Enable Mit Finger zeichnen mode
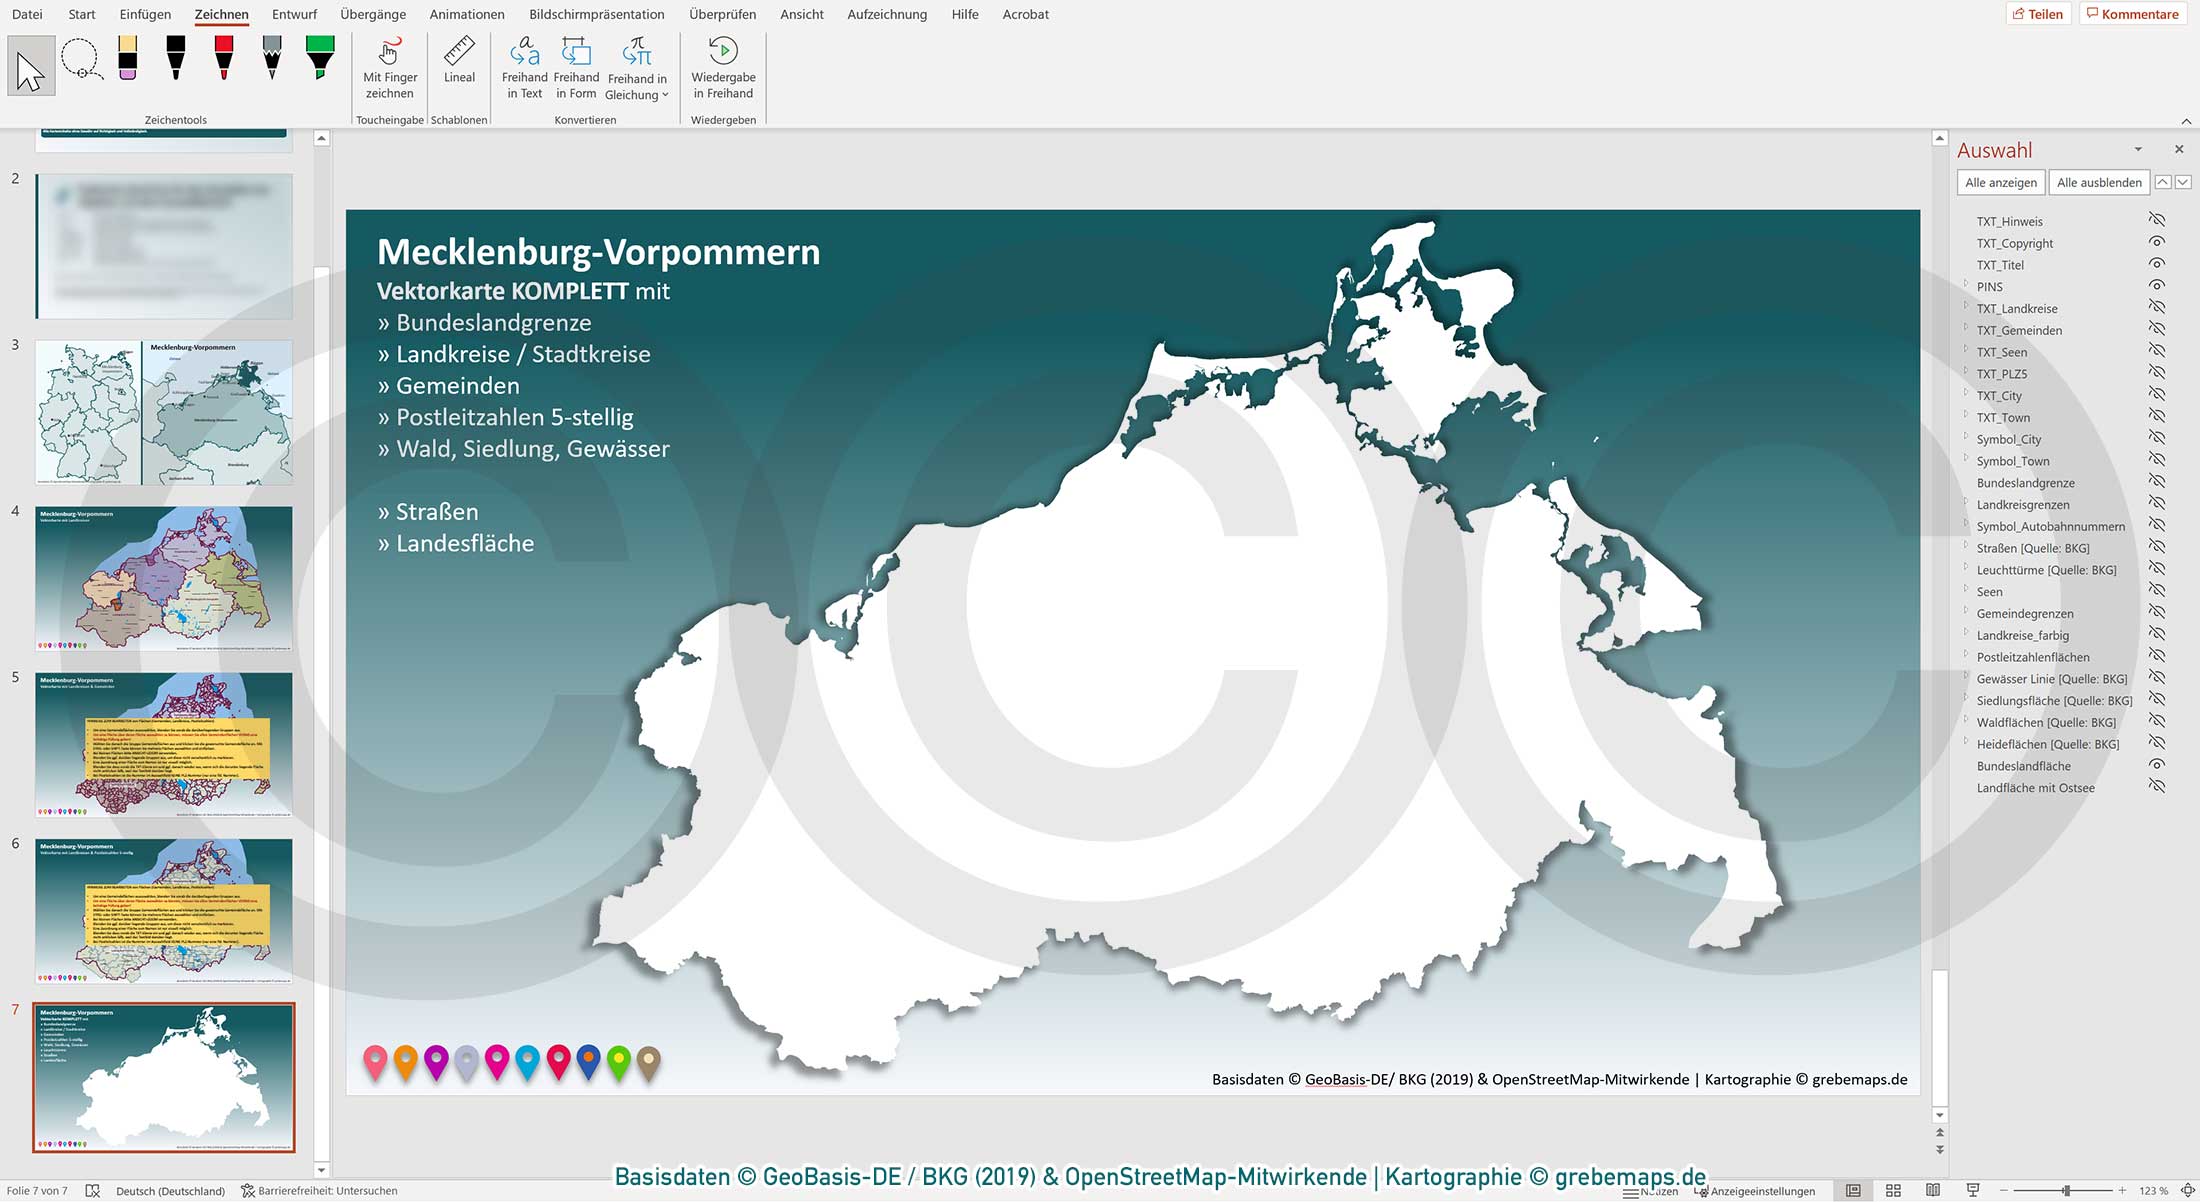2200x1202 pixels. tap(389, 65)
